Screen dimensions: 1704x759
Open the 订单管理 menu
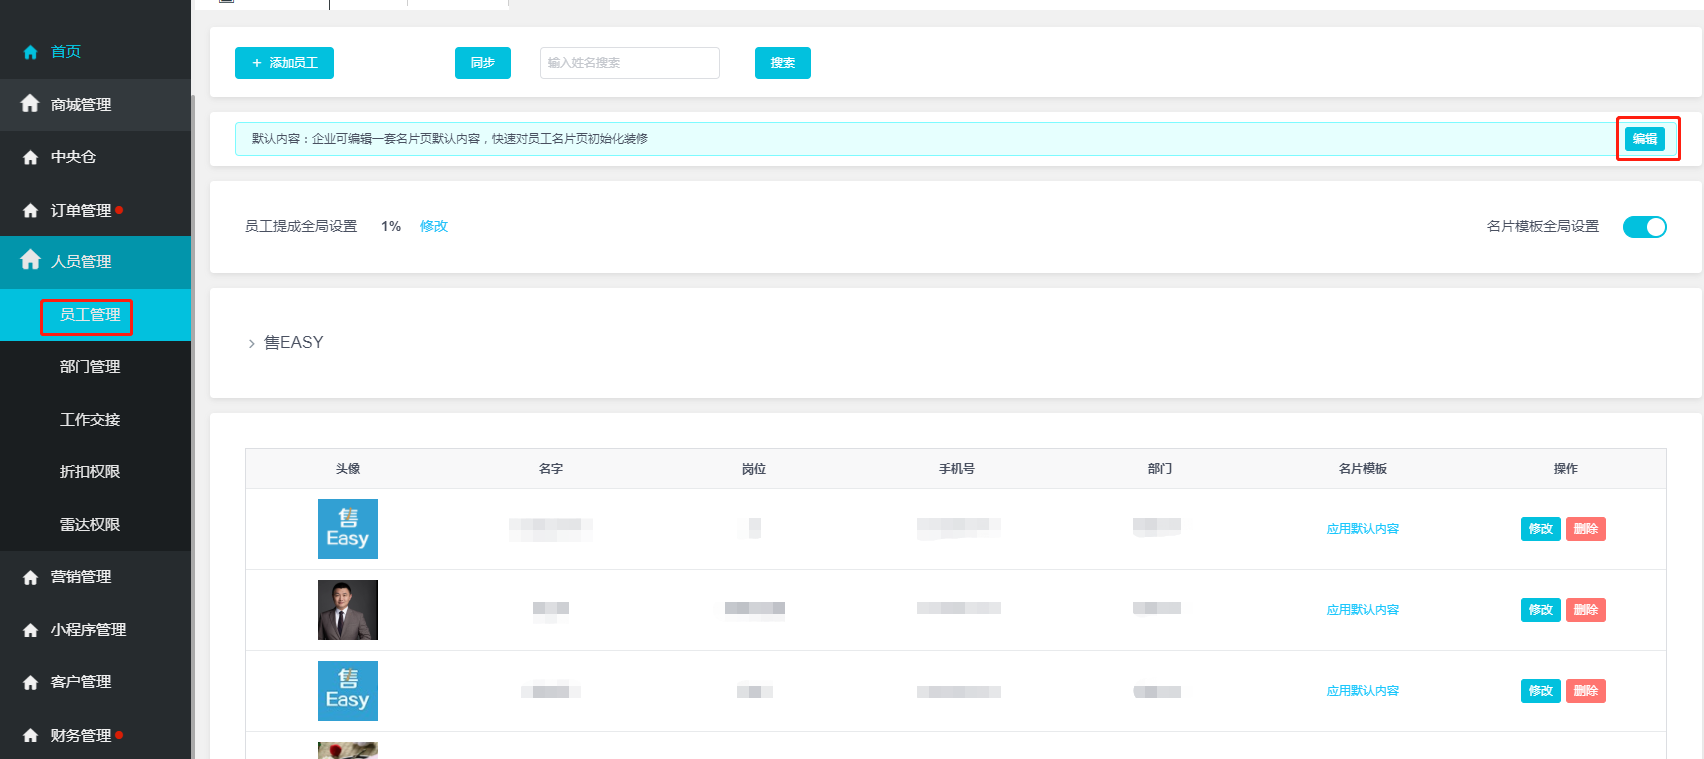tap(95, 210)
